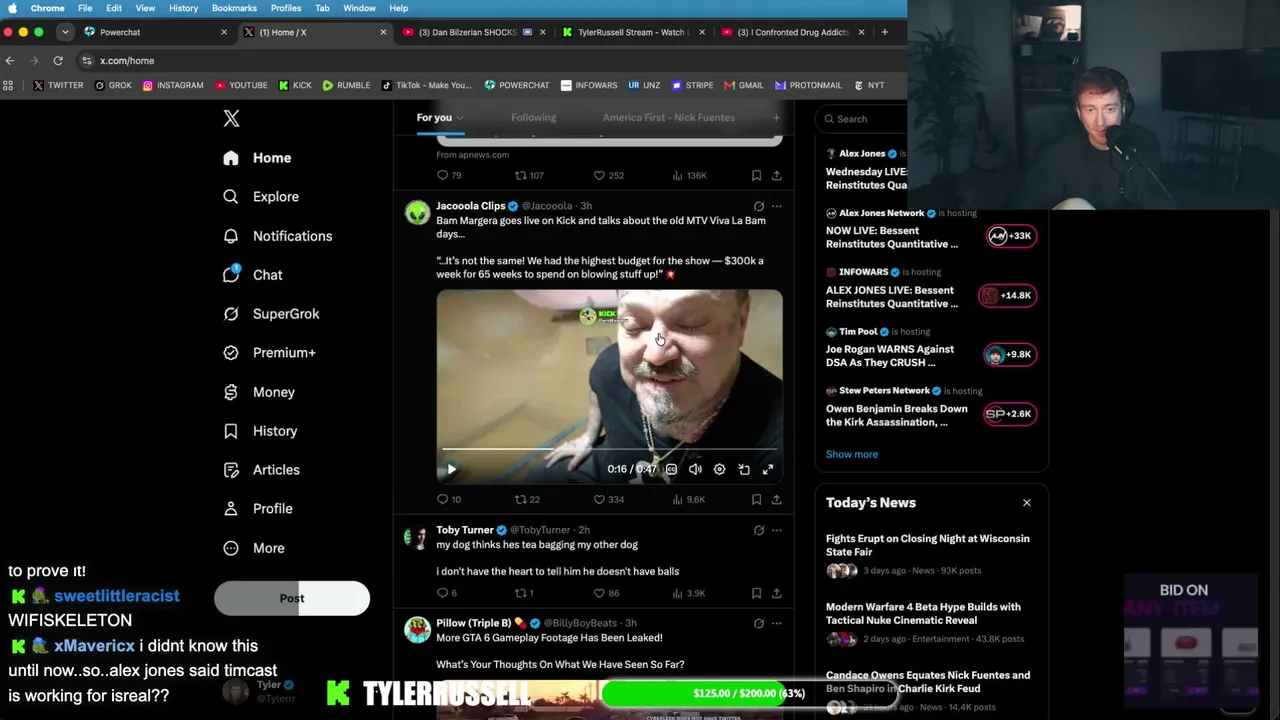Open Notifications from the sidebar

[x=277, y=236]
